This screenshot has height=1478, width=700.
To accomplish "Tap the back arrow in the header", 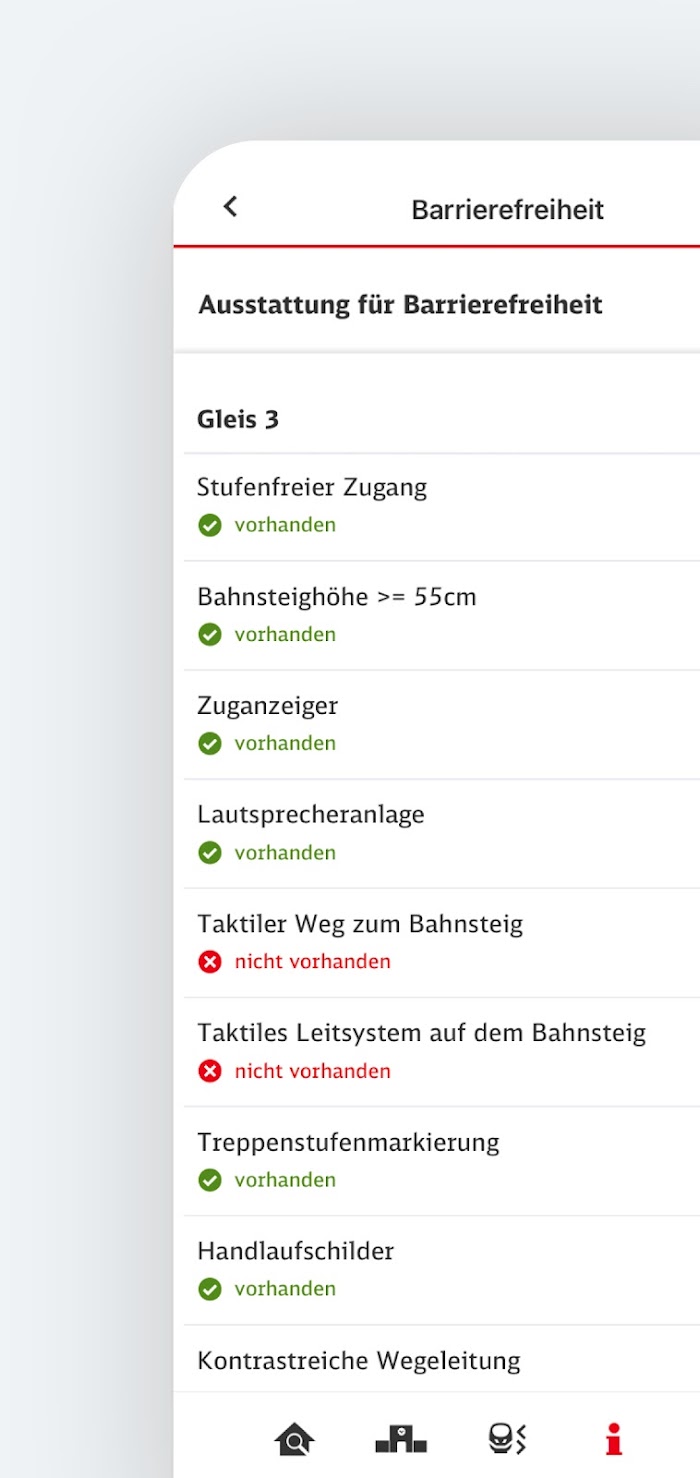I will click(x=230, y=207).
